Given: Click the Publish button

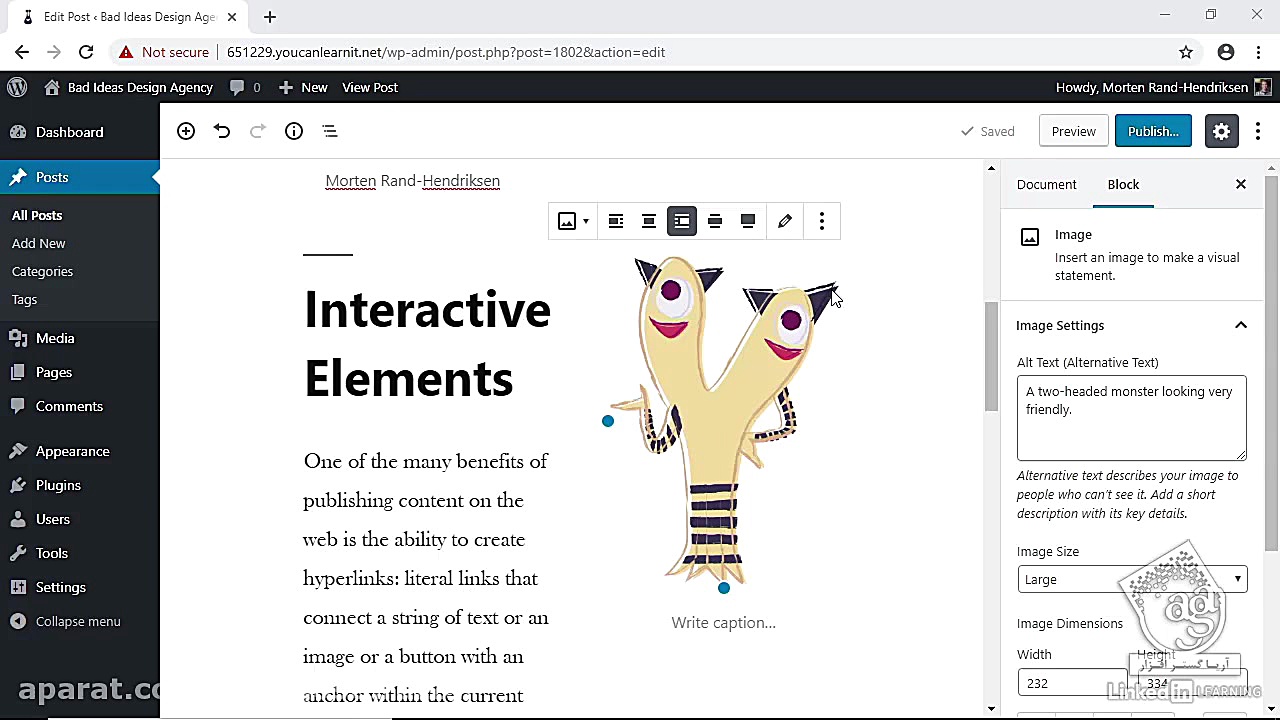Looking at the screenshot, I should coord(1152,131).
